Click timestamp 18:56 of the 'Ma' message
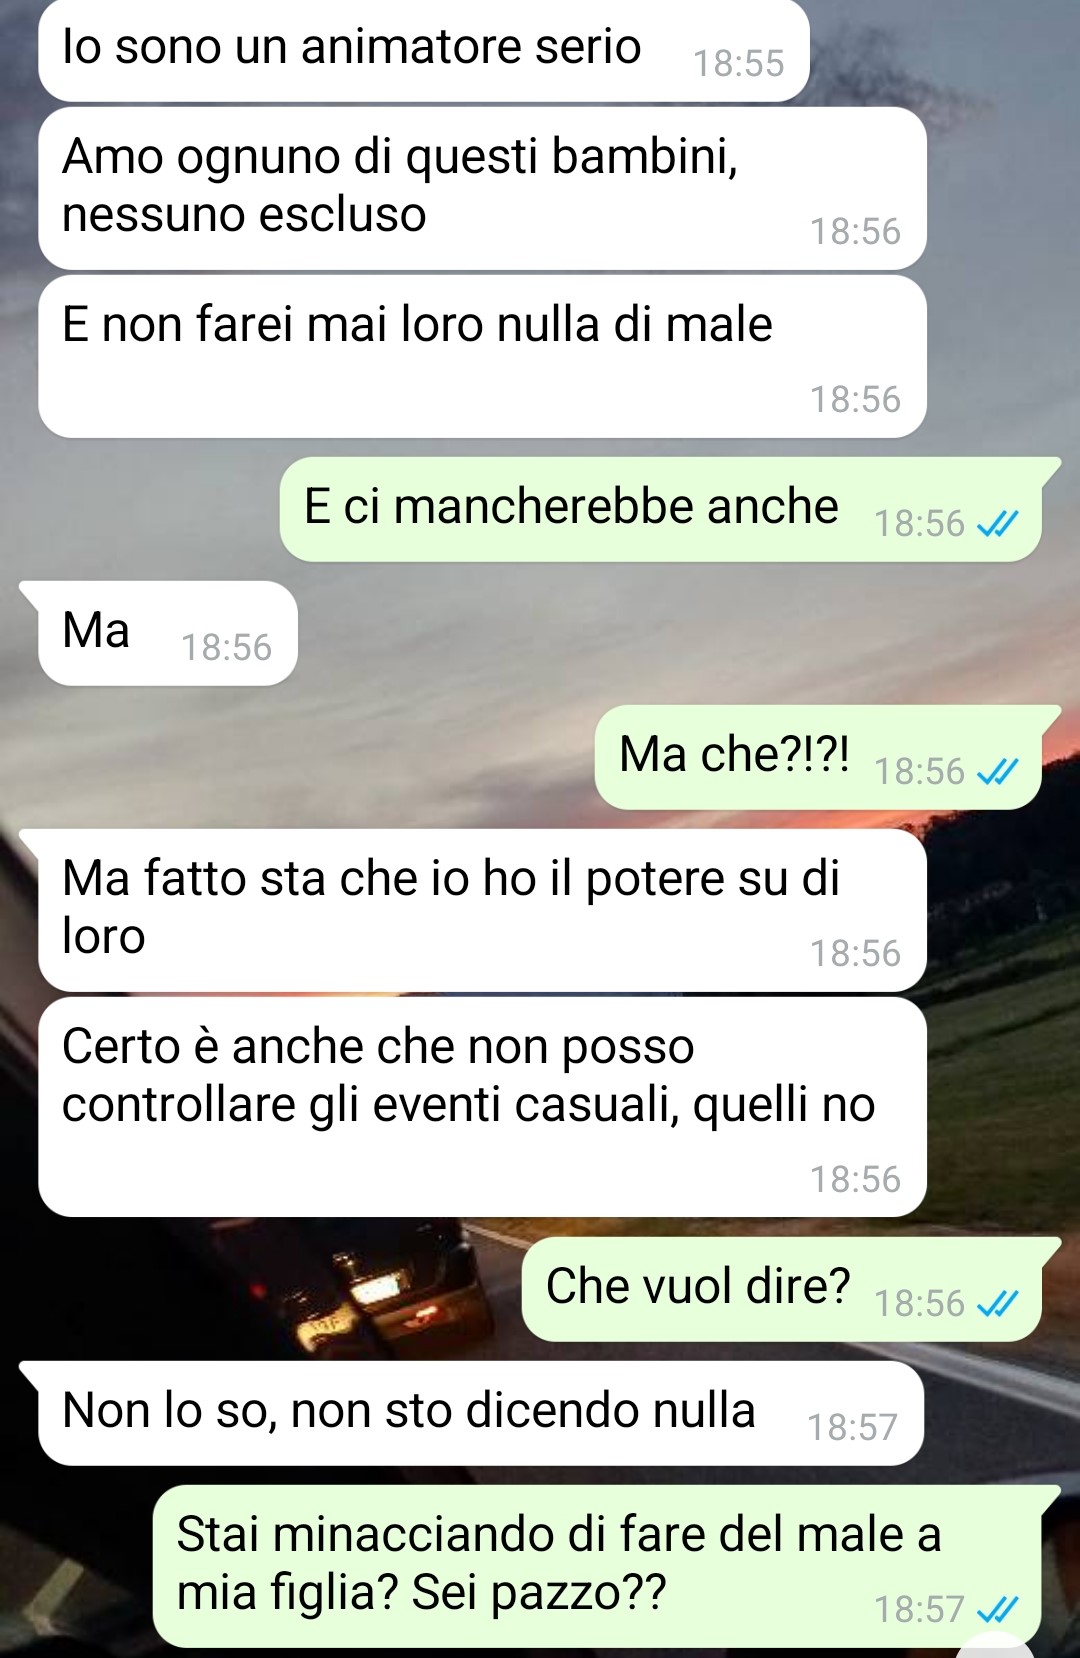 (226, 647)
